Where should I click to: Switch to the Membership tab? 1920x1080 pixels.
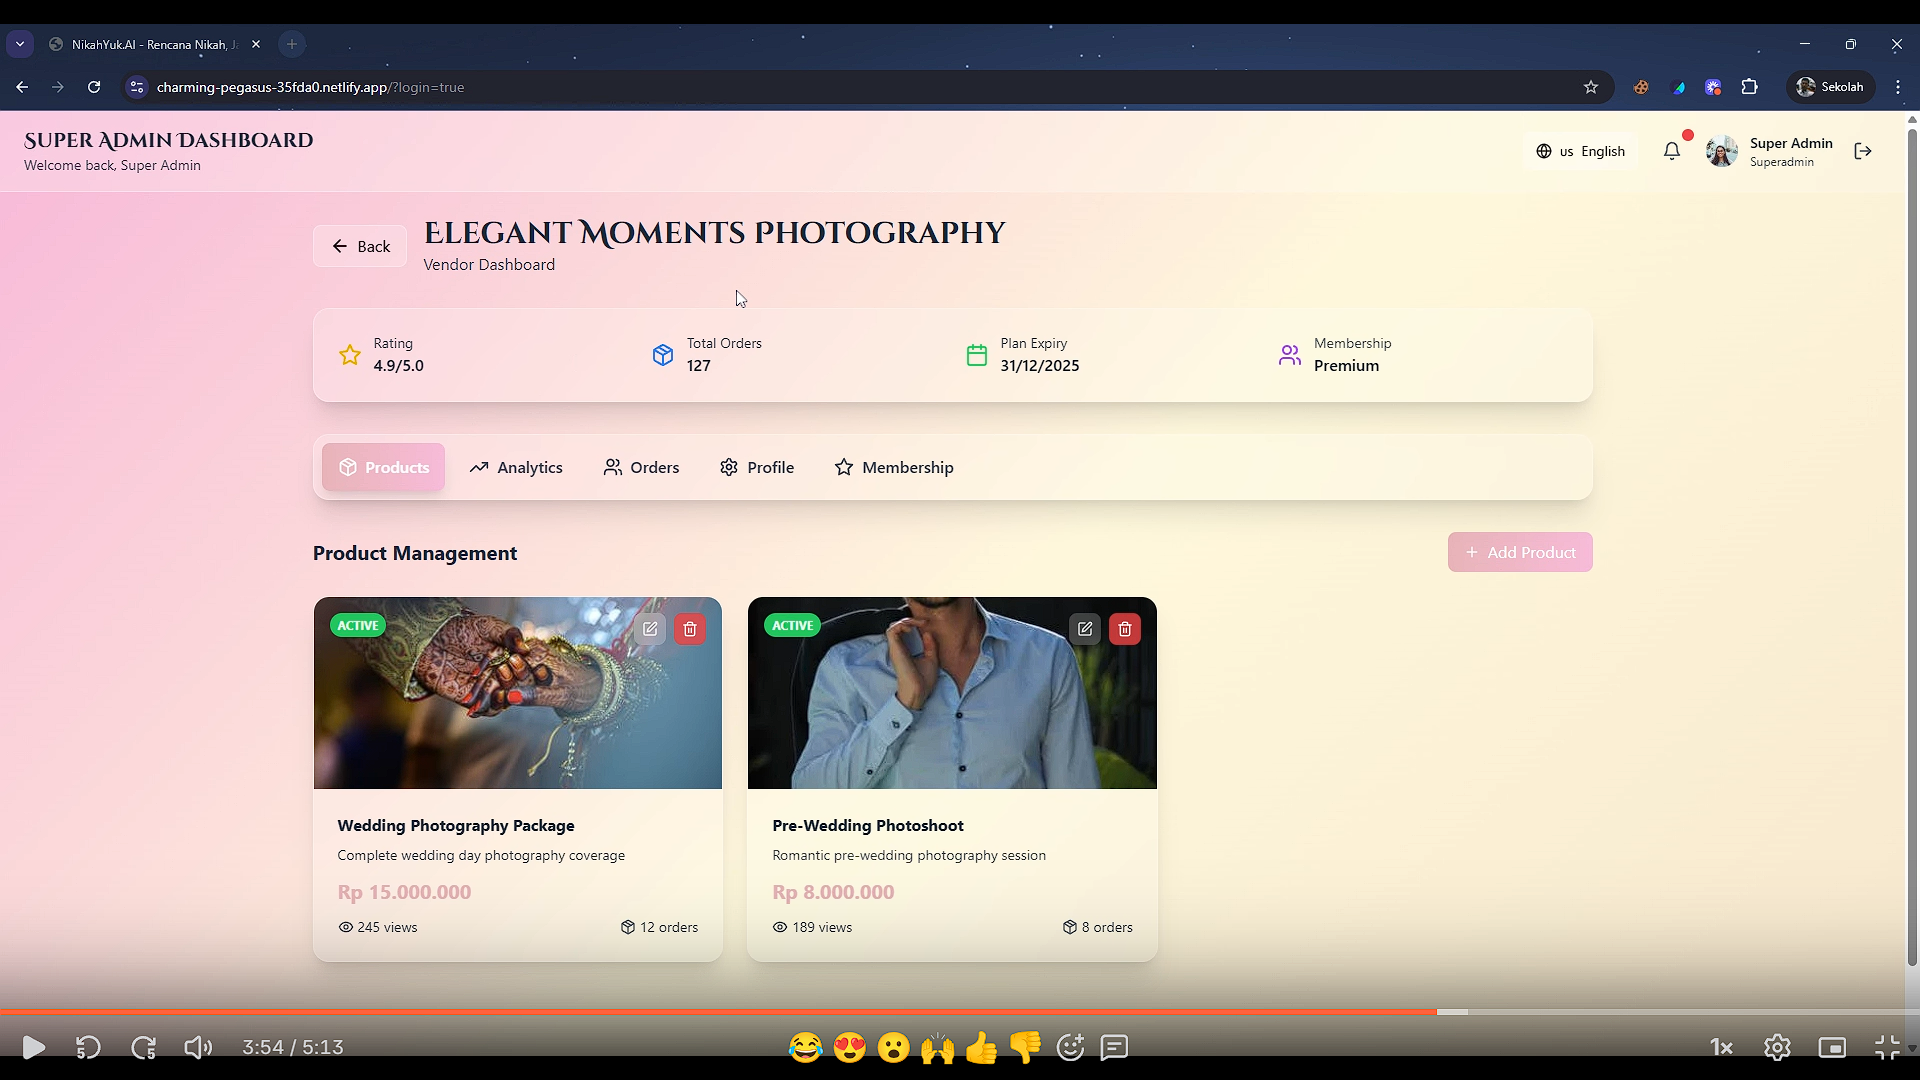[x=894, y=467]
